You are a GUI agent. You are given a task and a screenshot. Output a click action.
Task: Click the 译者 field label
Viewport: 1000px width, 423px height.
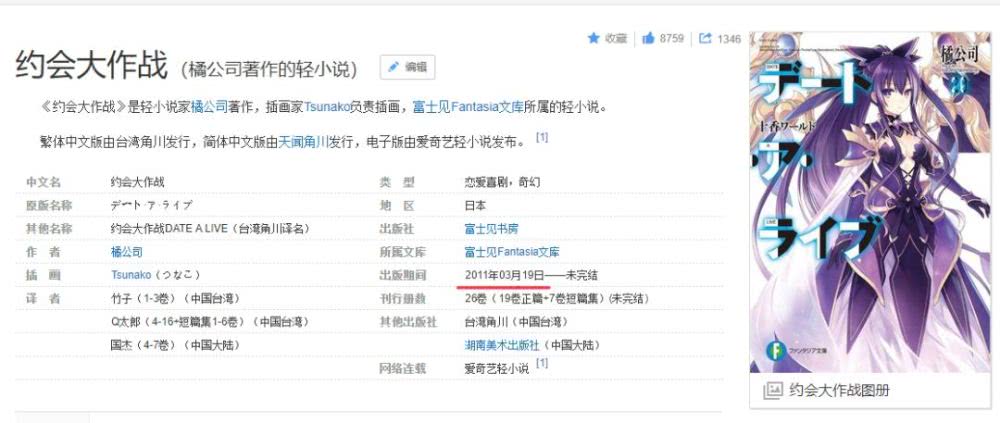pos(43,299)
